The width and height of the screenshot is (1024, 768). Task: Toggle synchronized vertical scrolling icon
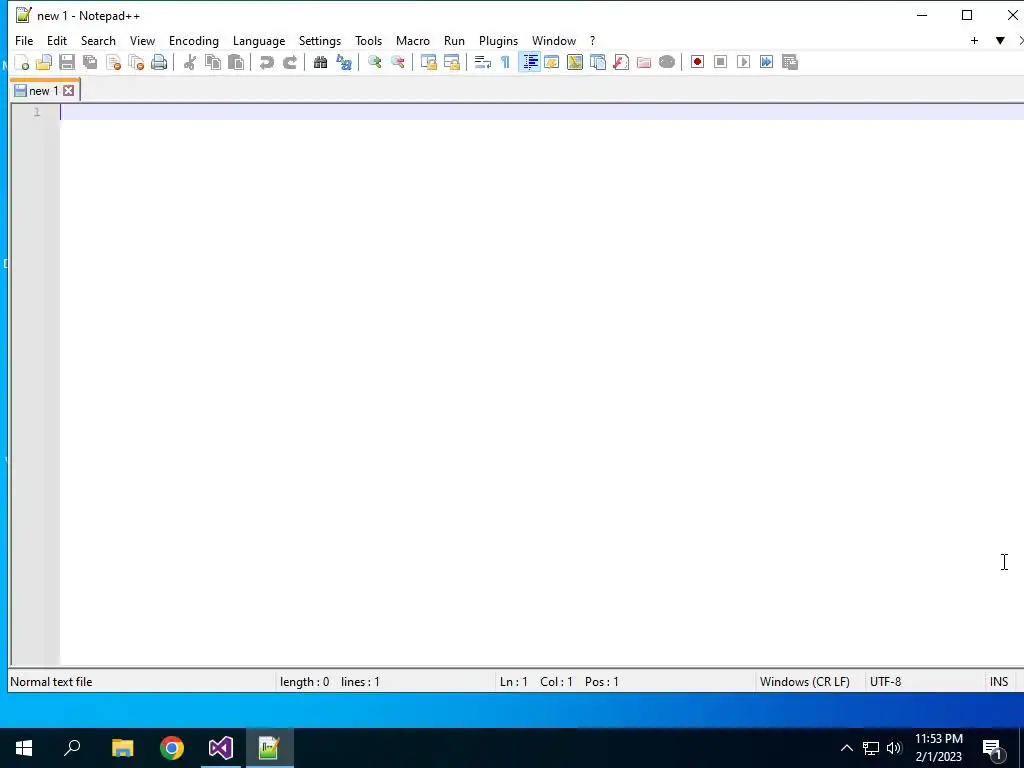click(x=428, y=62)
